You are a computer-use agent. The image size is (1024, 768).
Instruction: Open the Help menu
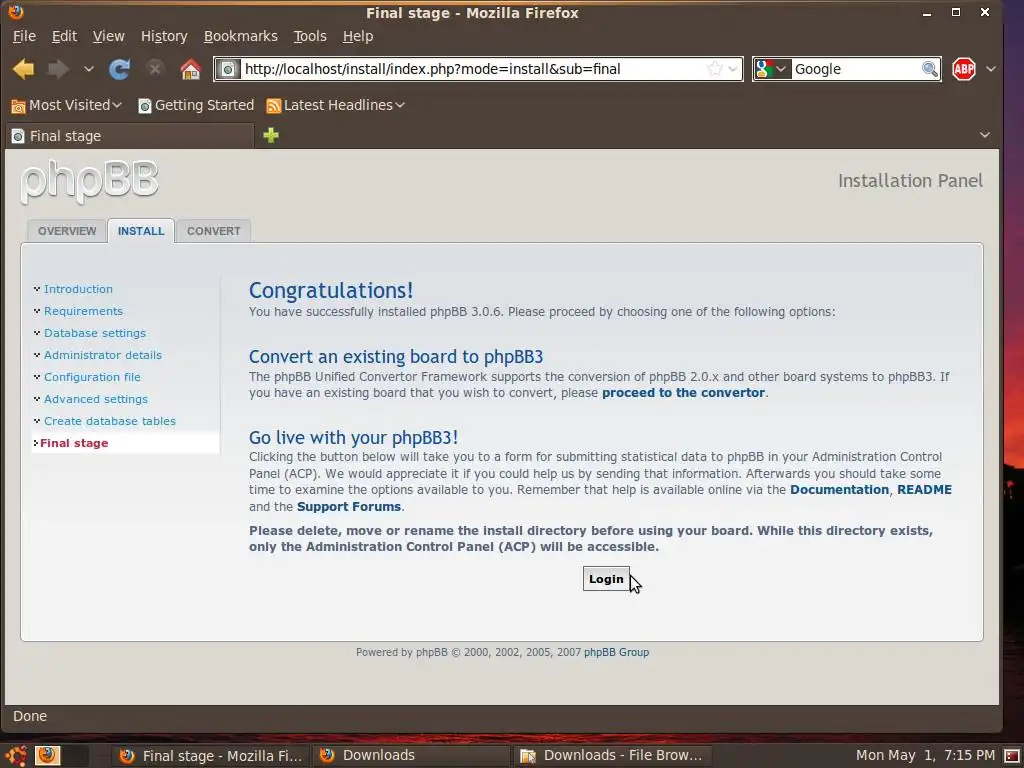tap(358, 37)
